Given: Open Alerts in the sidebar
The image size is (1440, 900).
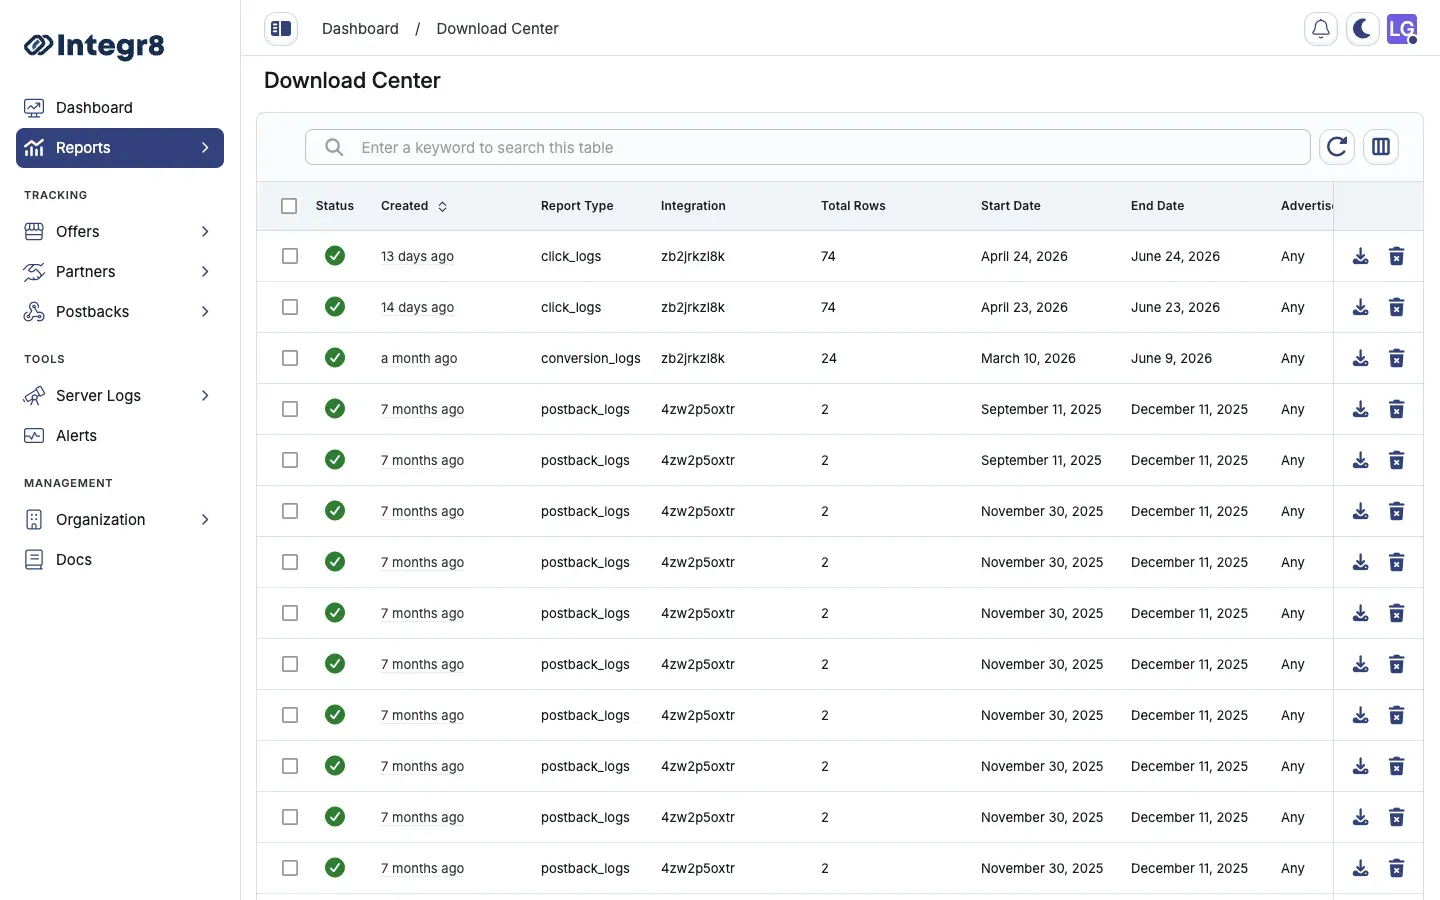Looking at the screenshot, I should [120, 435].
